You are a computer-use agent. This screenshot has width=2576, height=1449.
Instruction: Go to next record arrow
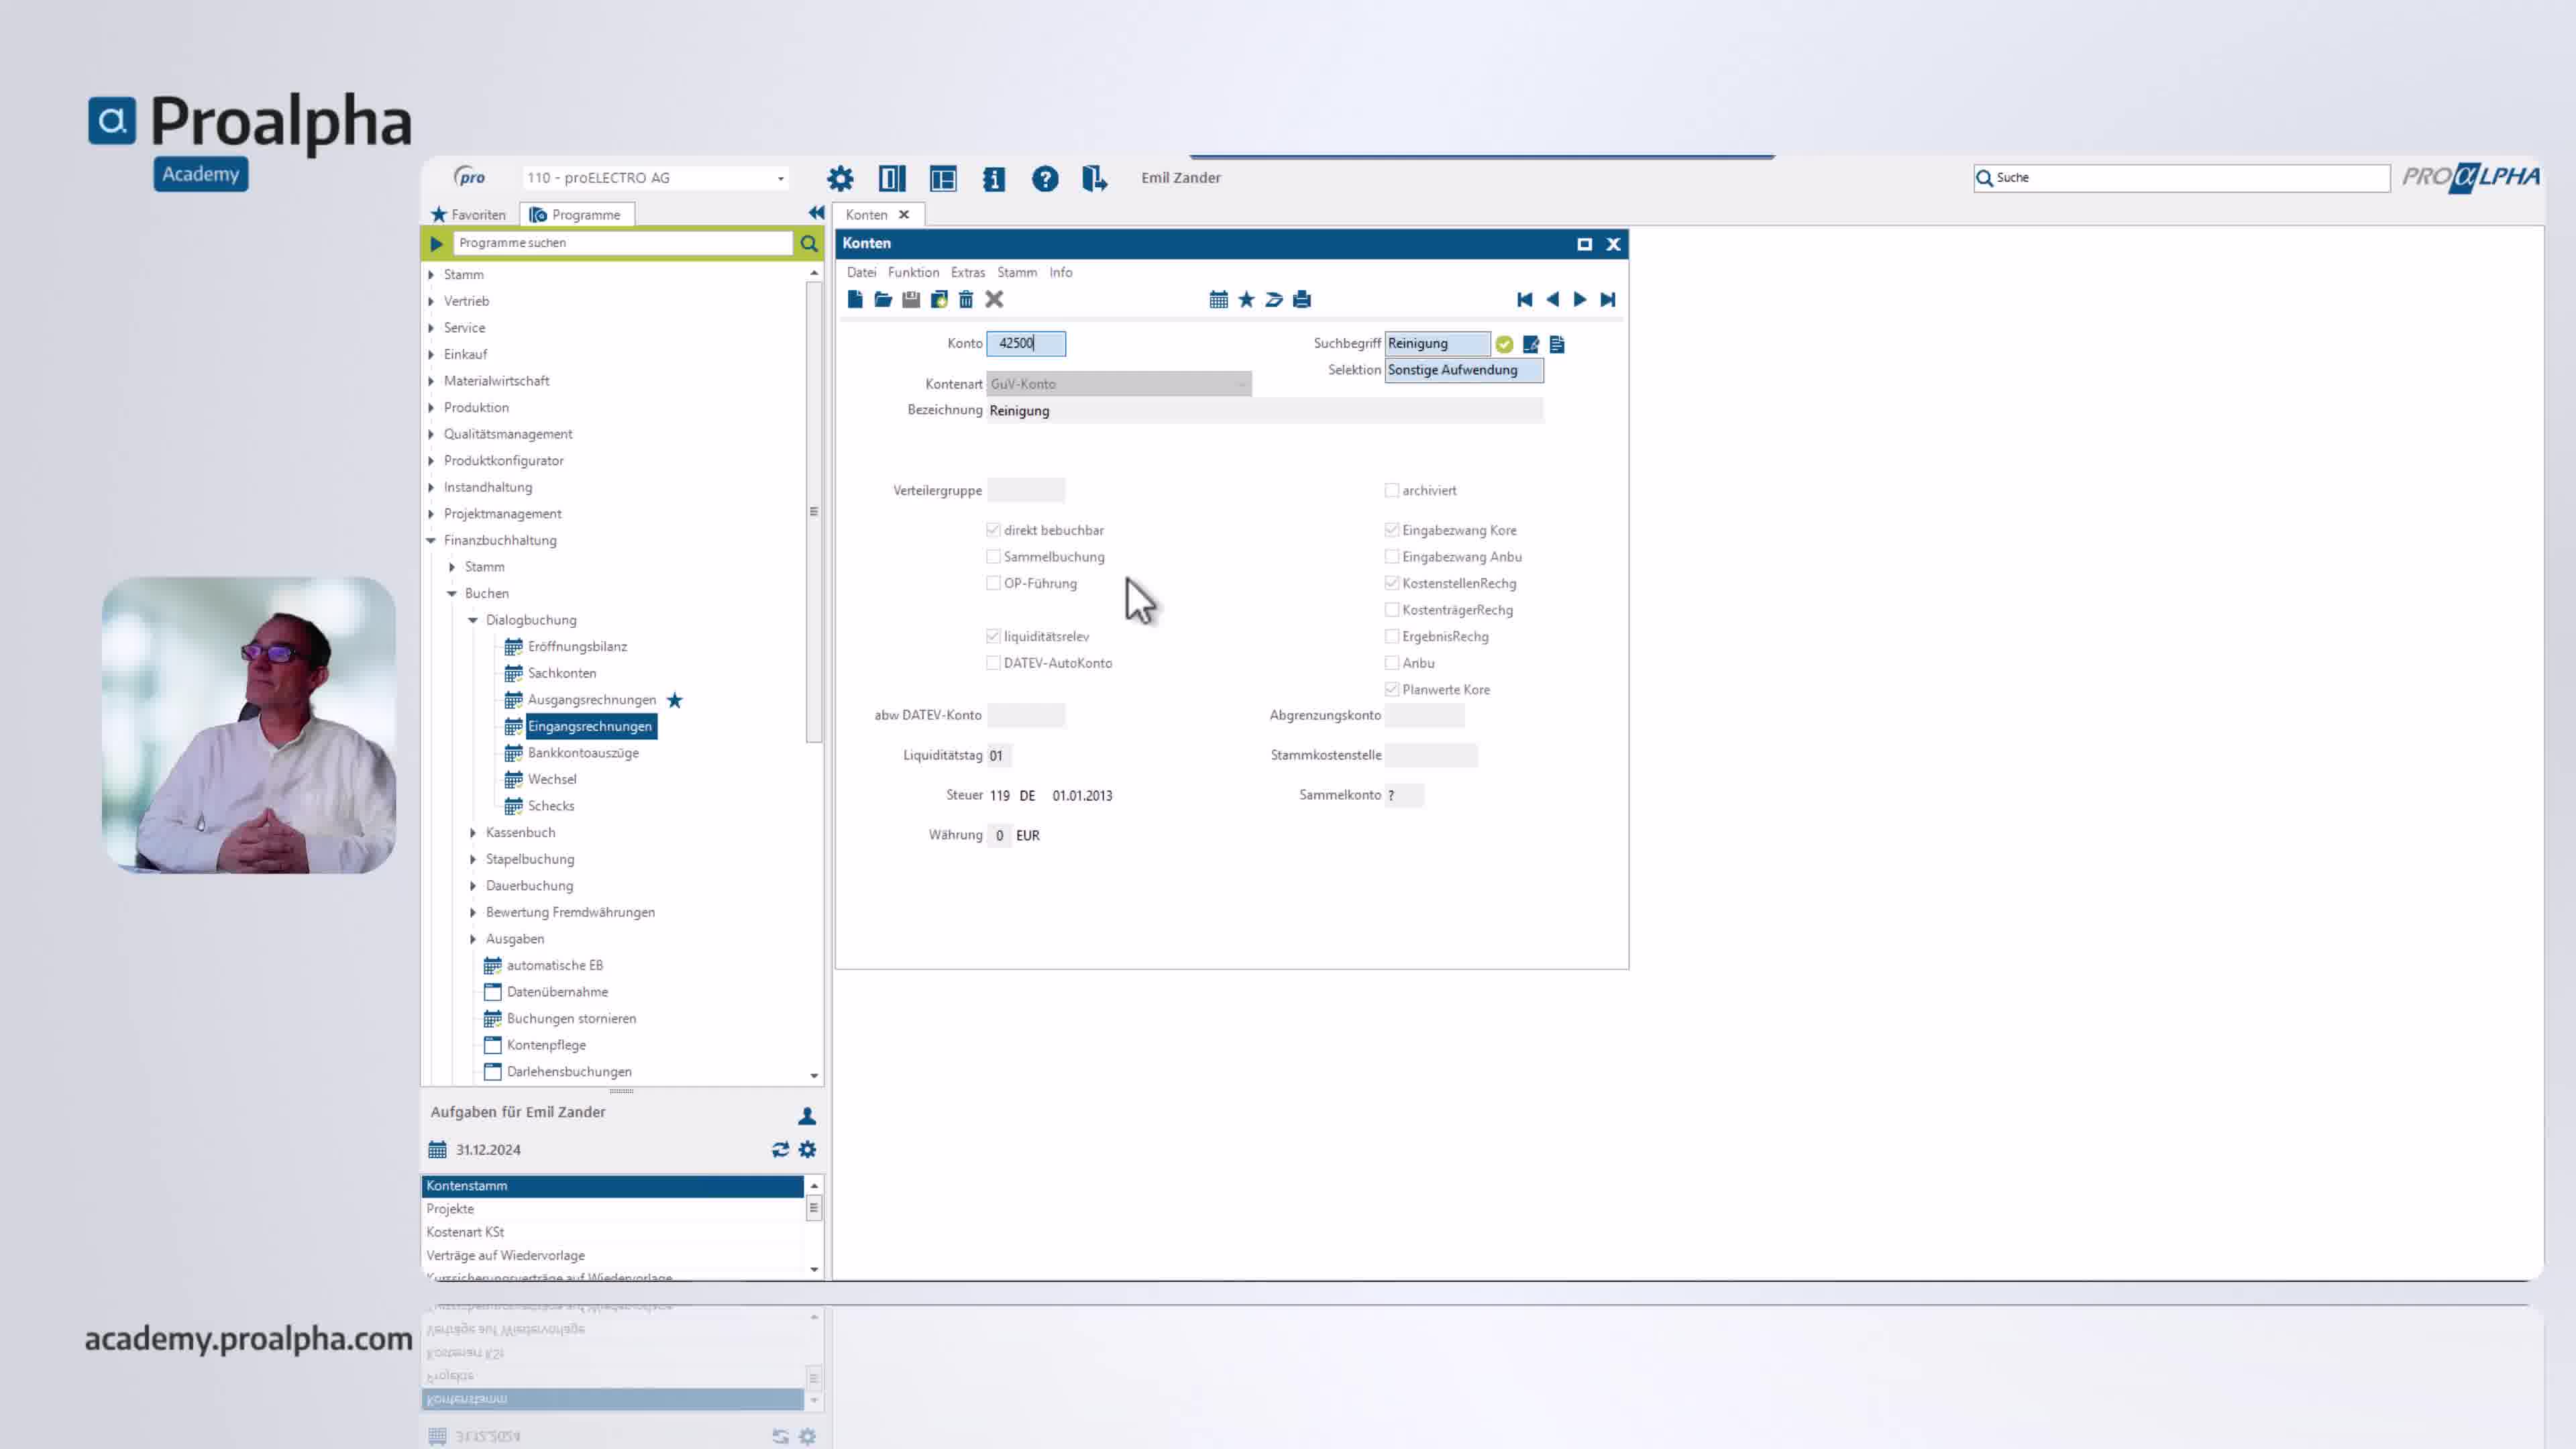1580,299
